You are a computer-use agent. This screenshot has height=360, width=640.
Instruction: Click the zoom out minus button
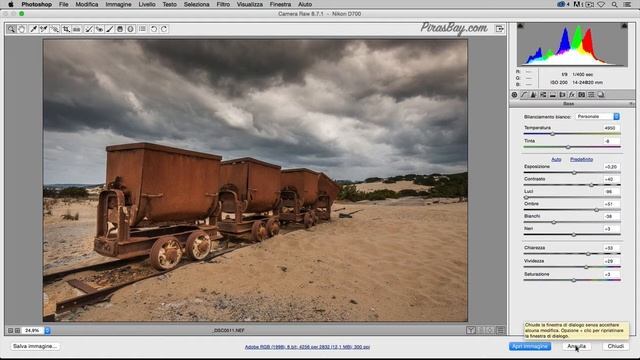tap(11, 330)
